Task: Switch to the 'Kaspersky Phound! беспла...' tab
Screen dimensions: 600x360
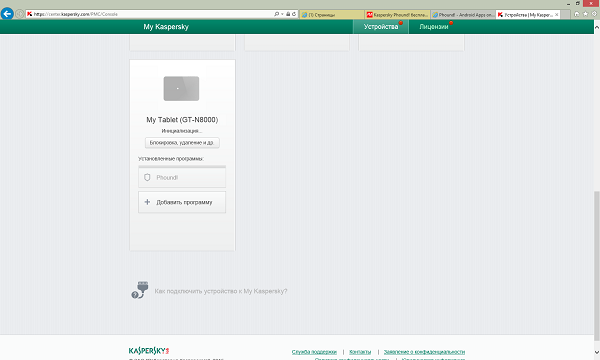Action: [x=397, y=15]
